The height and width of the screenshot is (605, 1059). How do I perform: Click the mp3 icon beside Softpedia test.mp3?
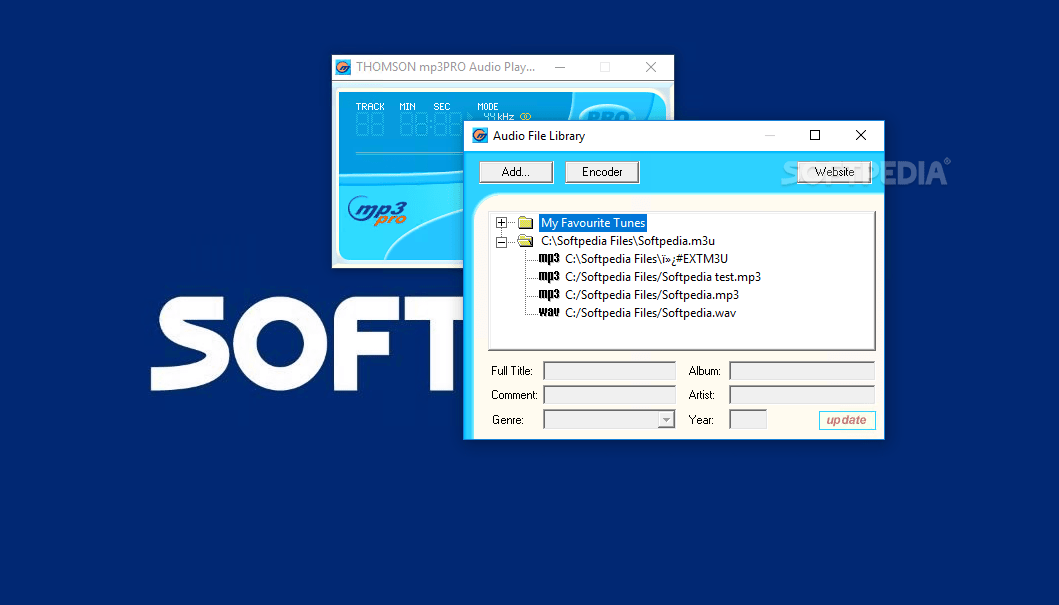(x=548, y=276)
